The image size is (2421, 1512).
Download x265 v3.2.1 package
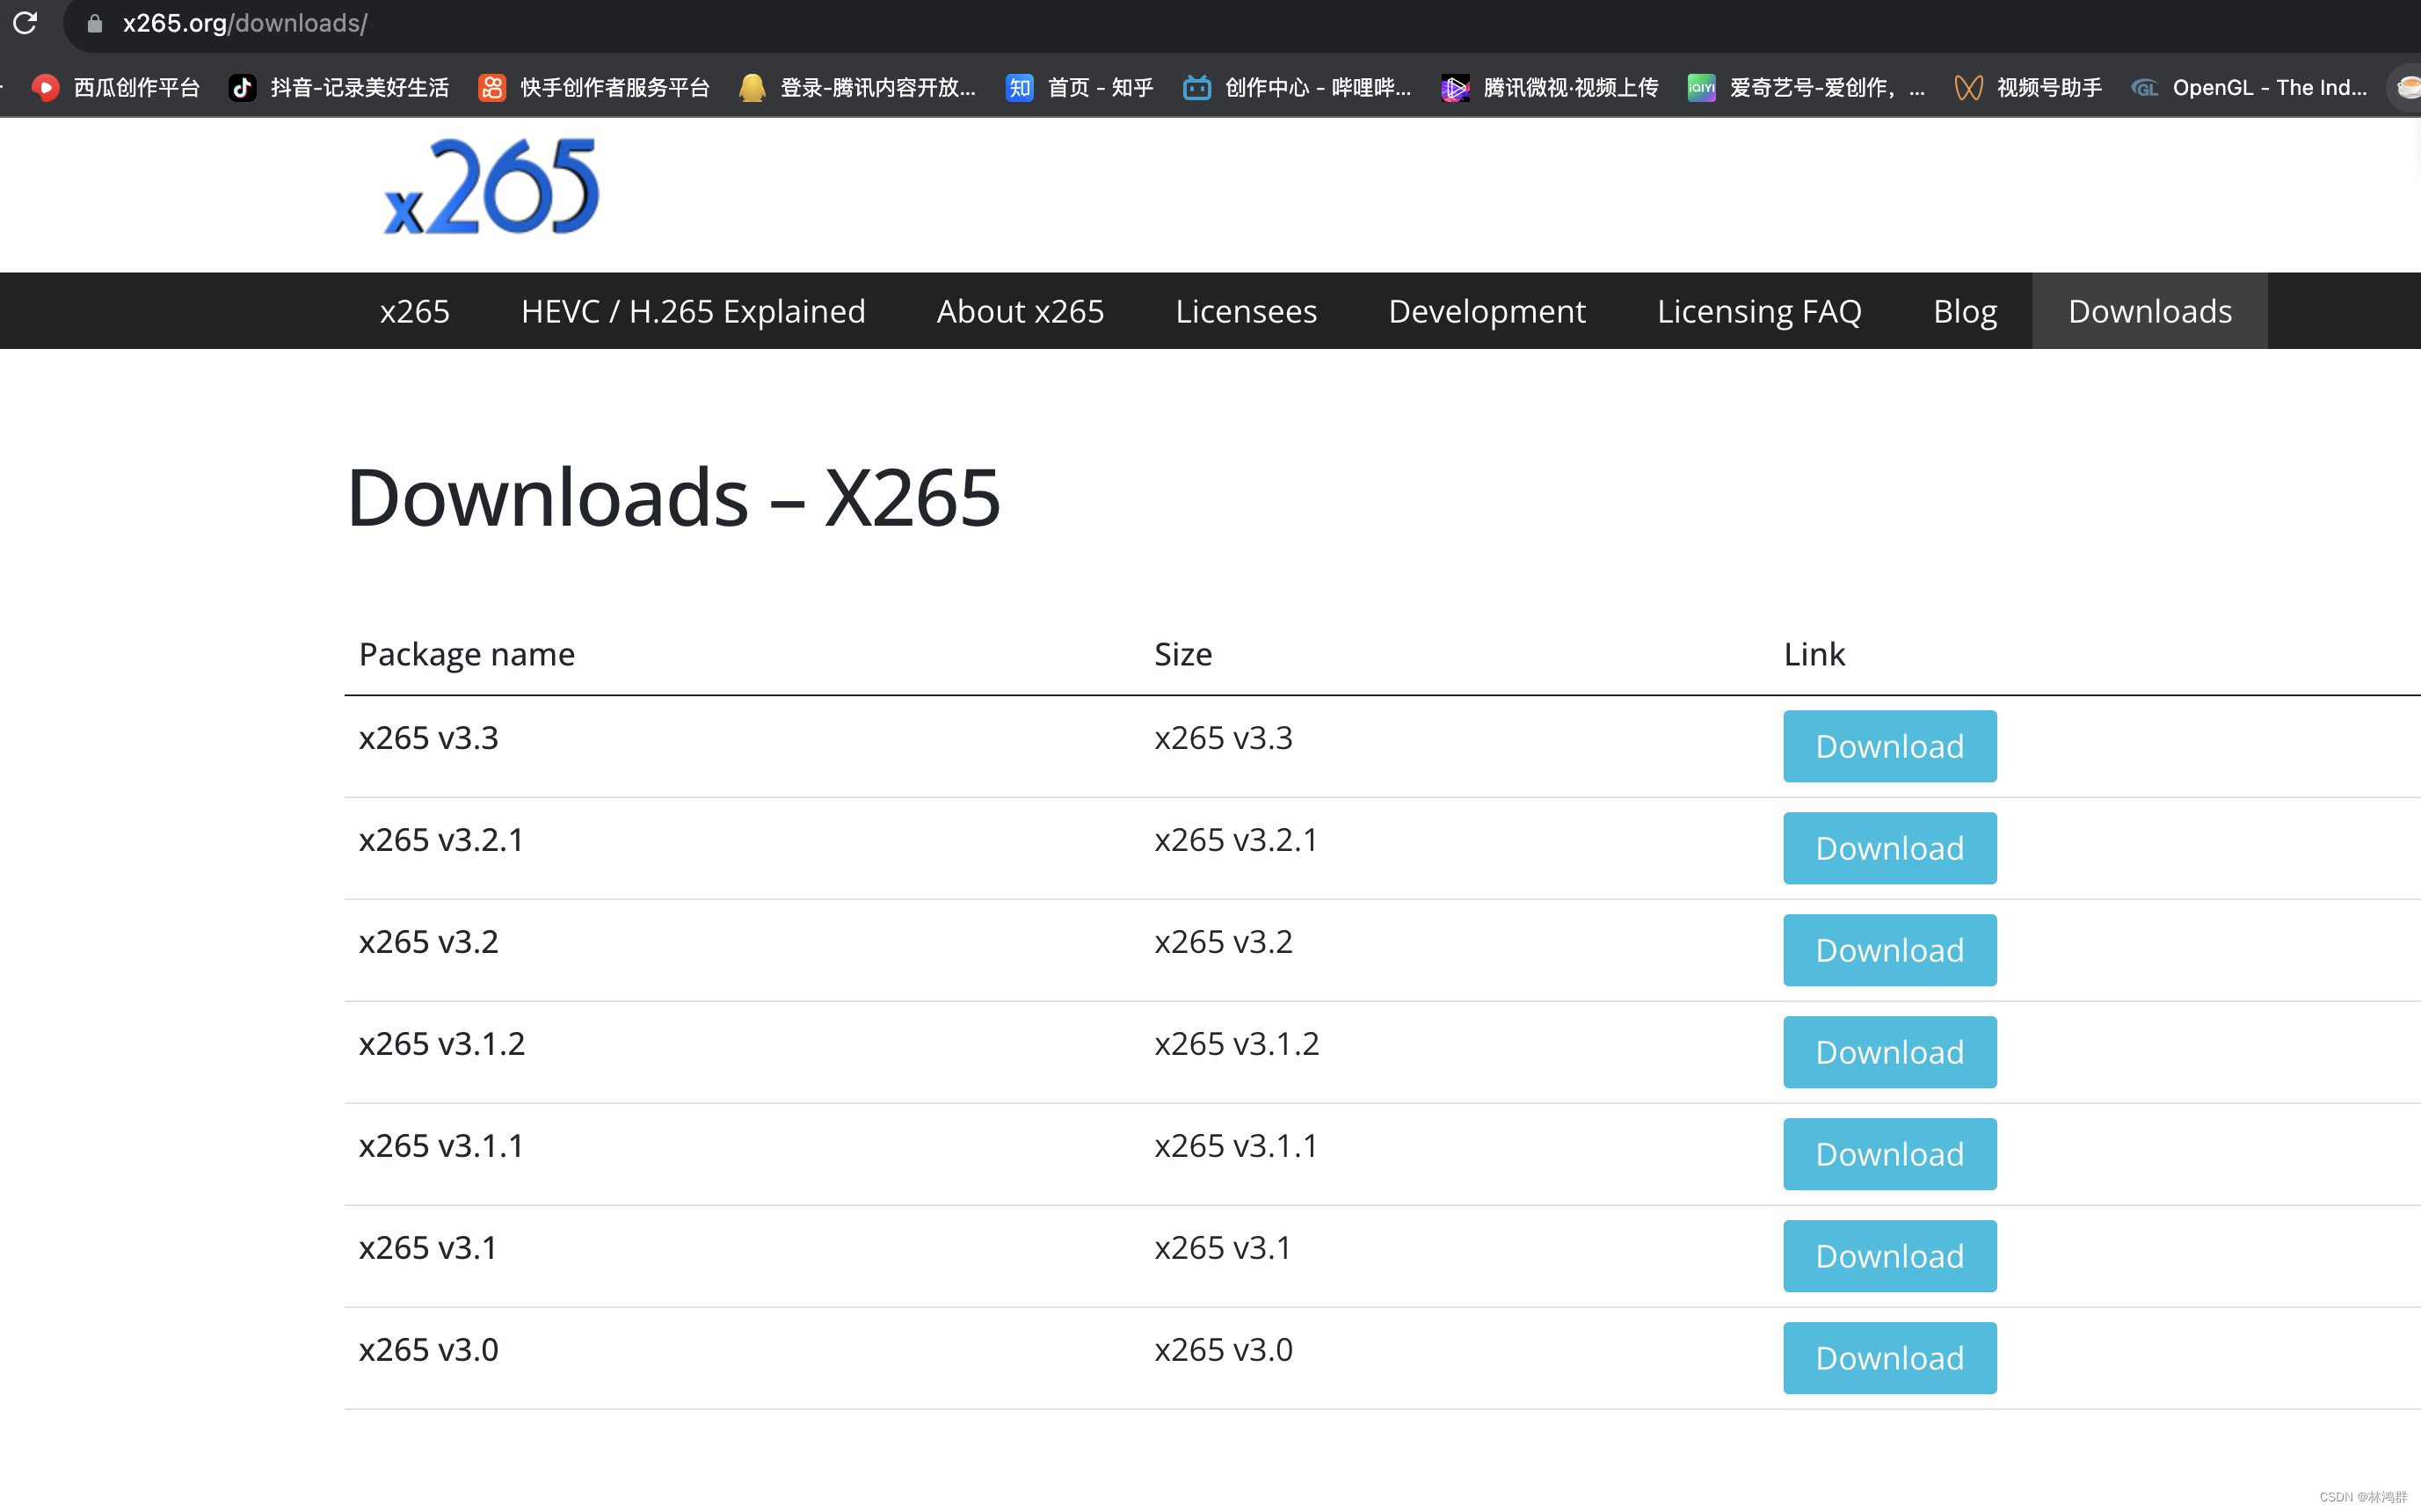(1890, 848)
